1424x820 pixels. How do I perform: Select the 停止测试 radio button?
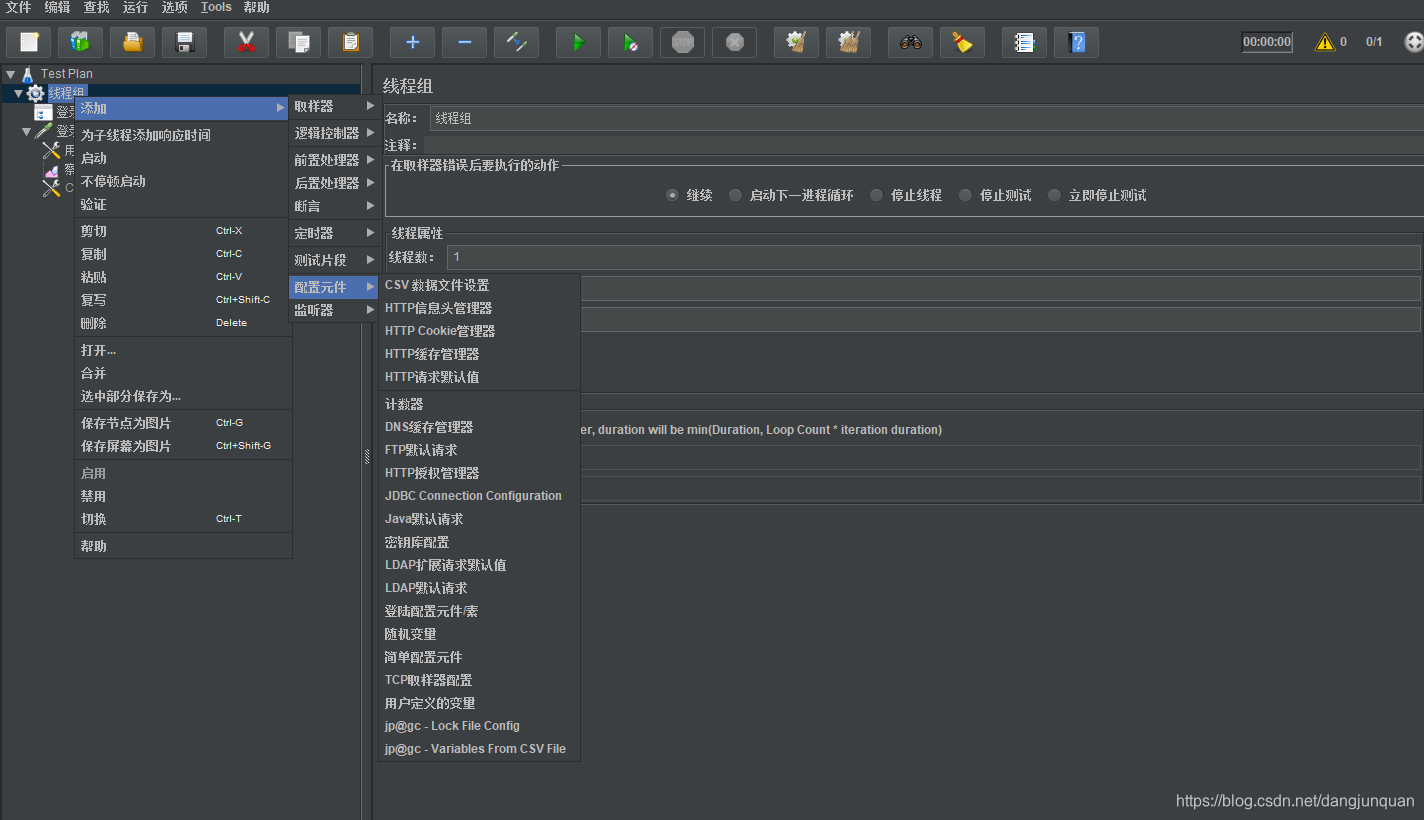[965, 195]
